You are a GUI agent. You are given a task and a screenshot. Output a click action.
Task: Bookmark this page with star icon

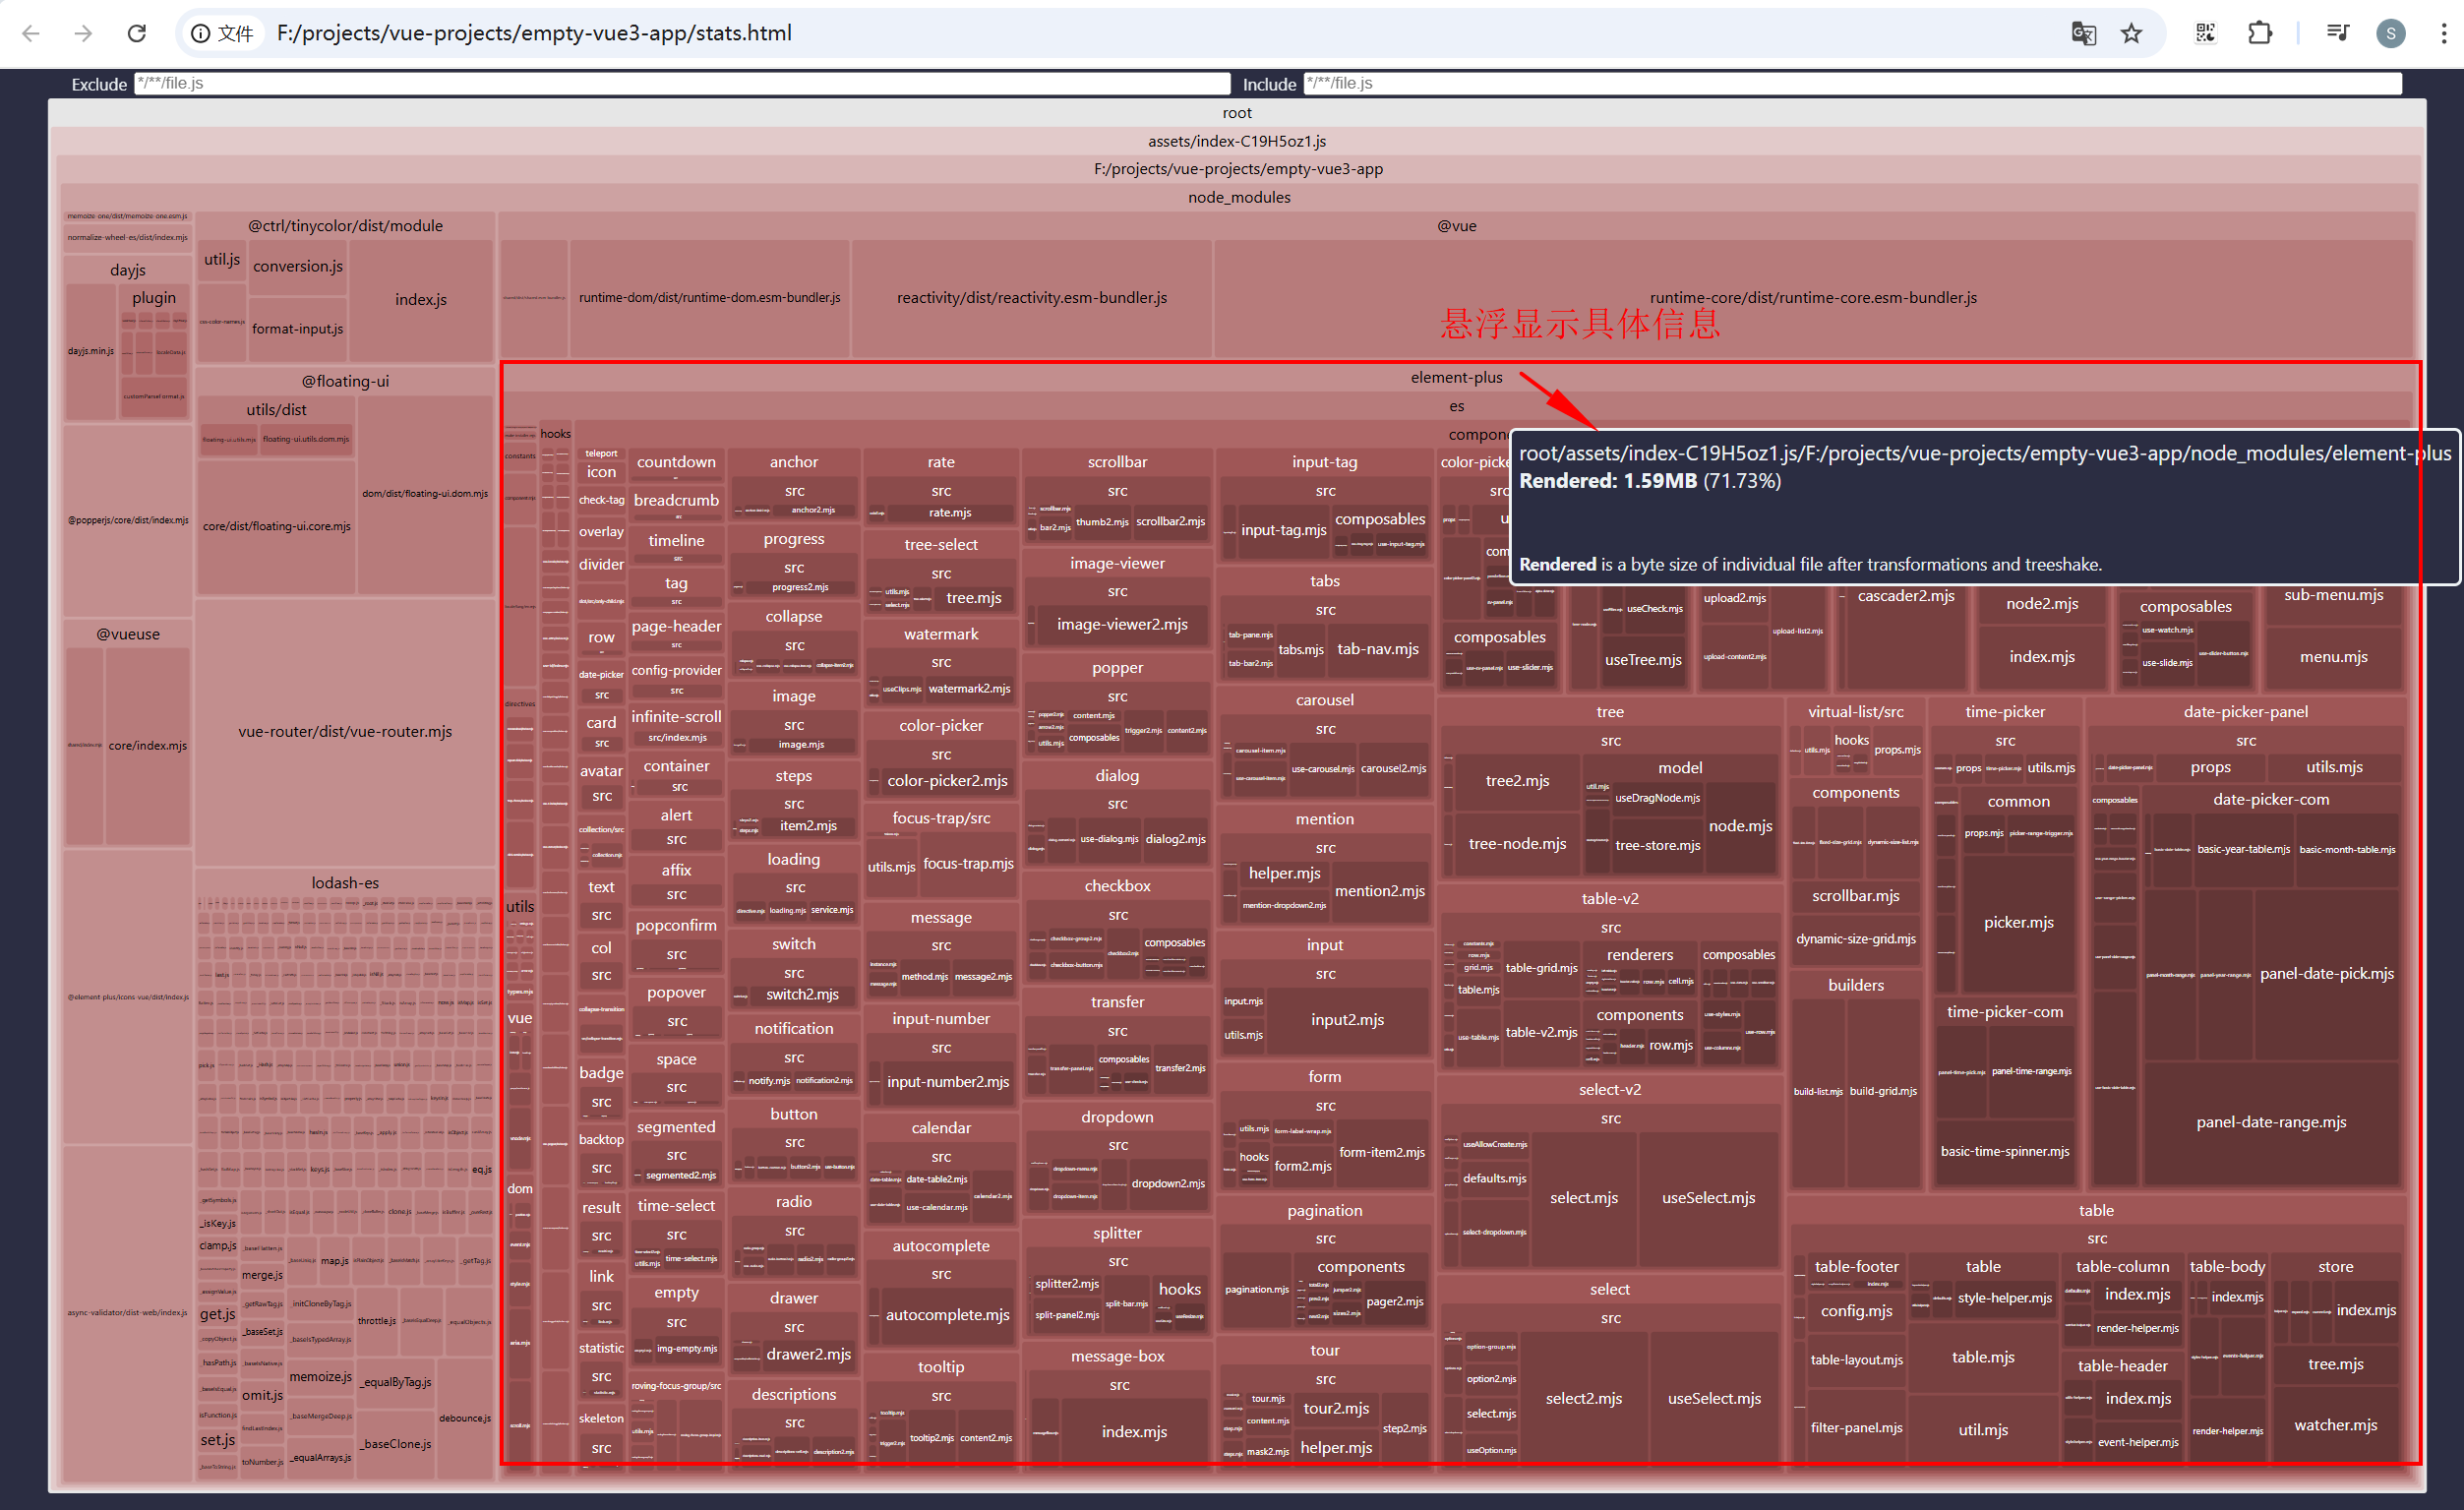[2131, 33]
